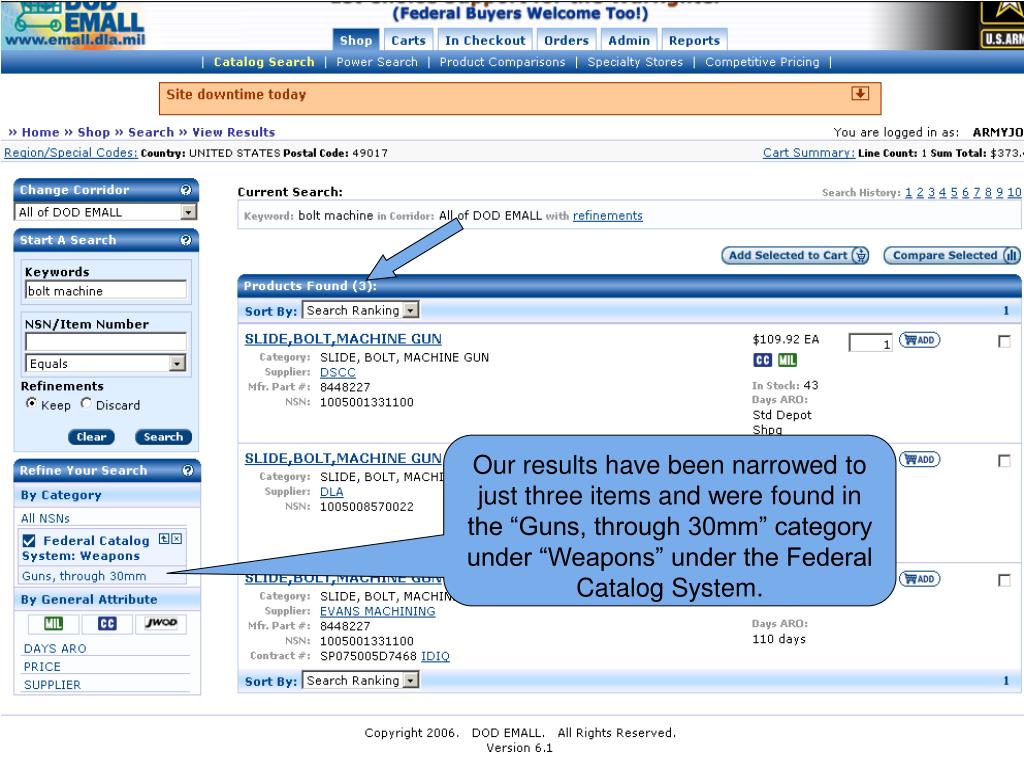Image resolution: width=1024 pixels, height=768 pixels.
Task: Click the MIL icon on first product
Action: click(787, 360)
